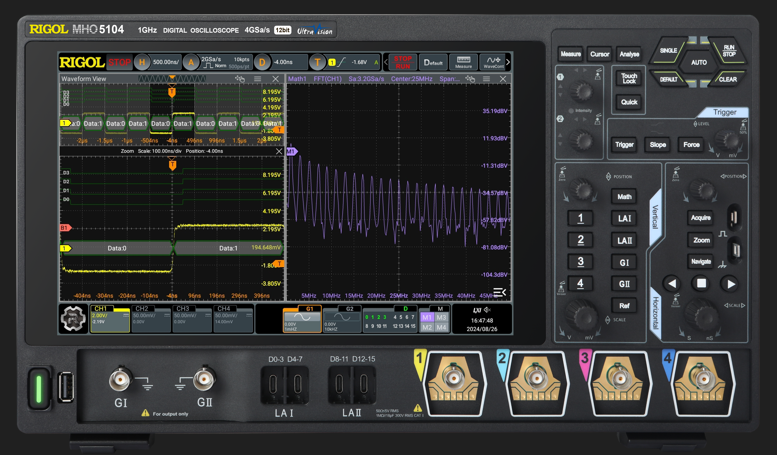777x455 pixels.
Task: Click the Cursor front panel button
Action: click(600, 54)
